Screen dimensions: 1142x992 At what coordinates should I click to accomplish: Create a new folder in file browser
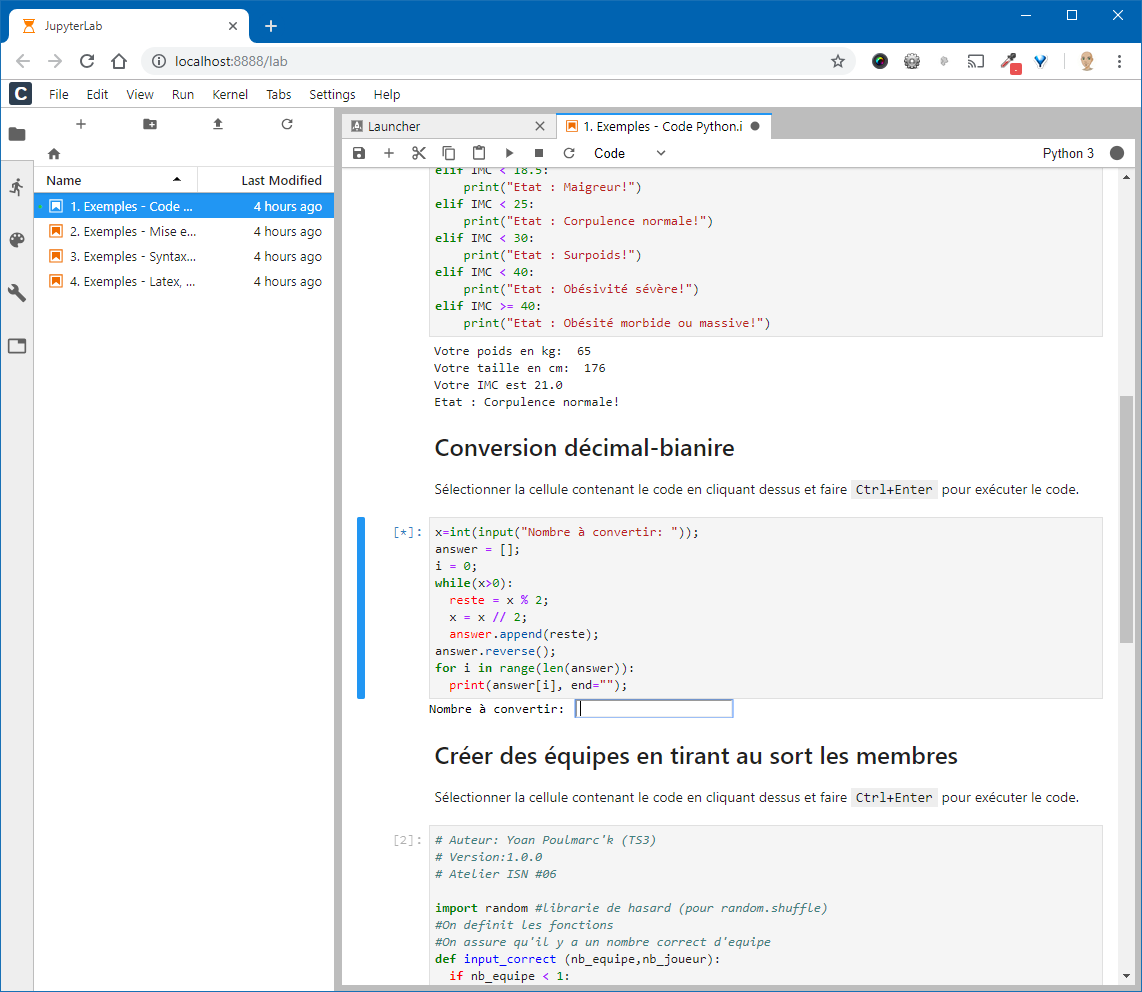click(x=149, y=124)
